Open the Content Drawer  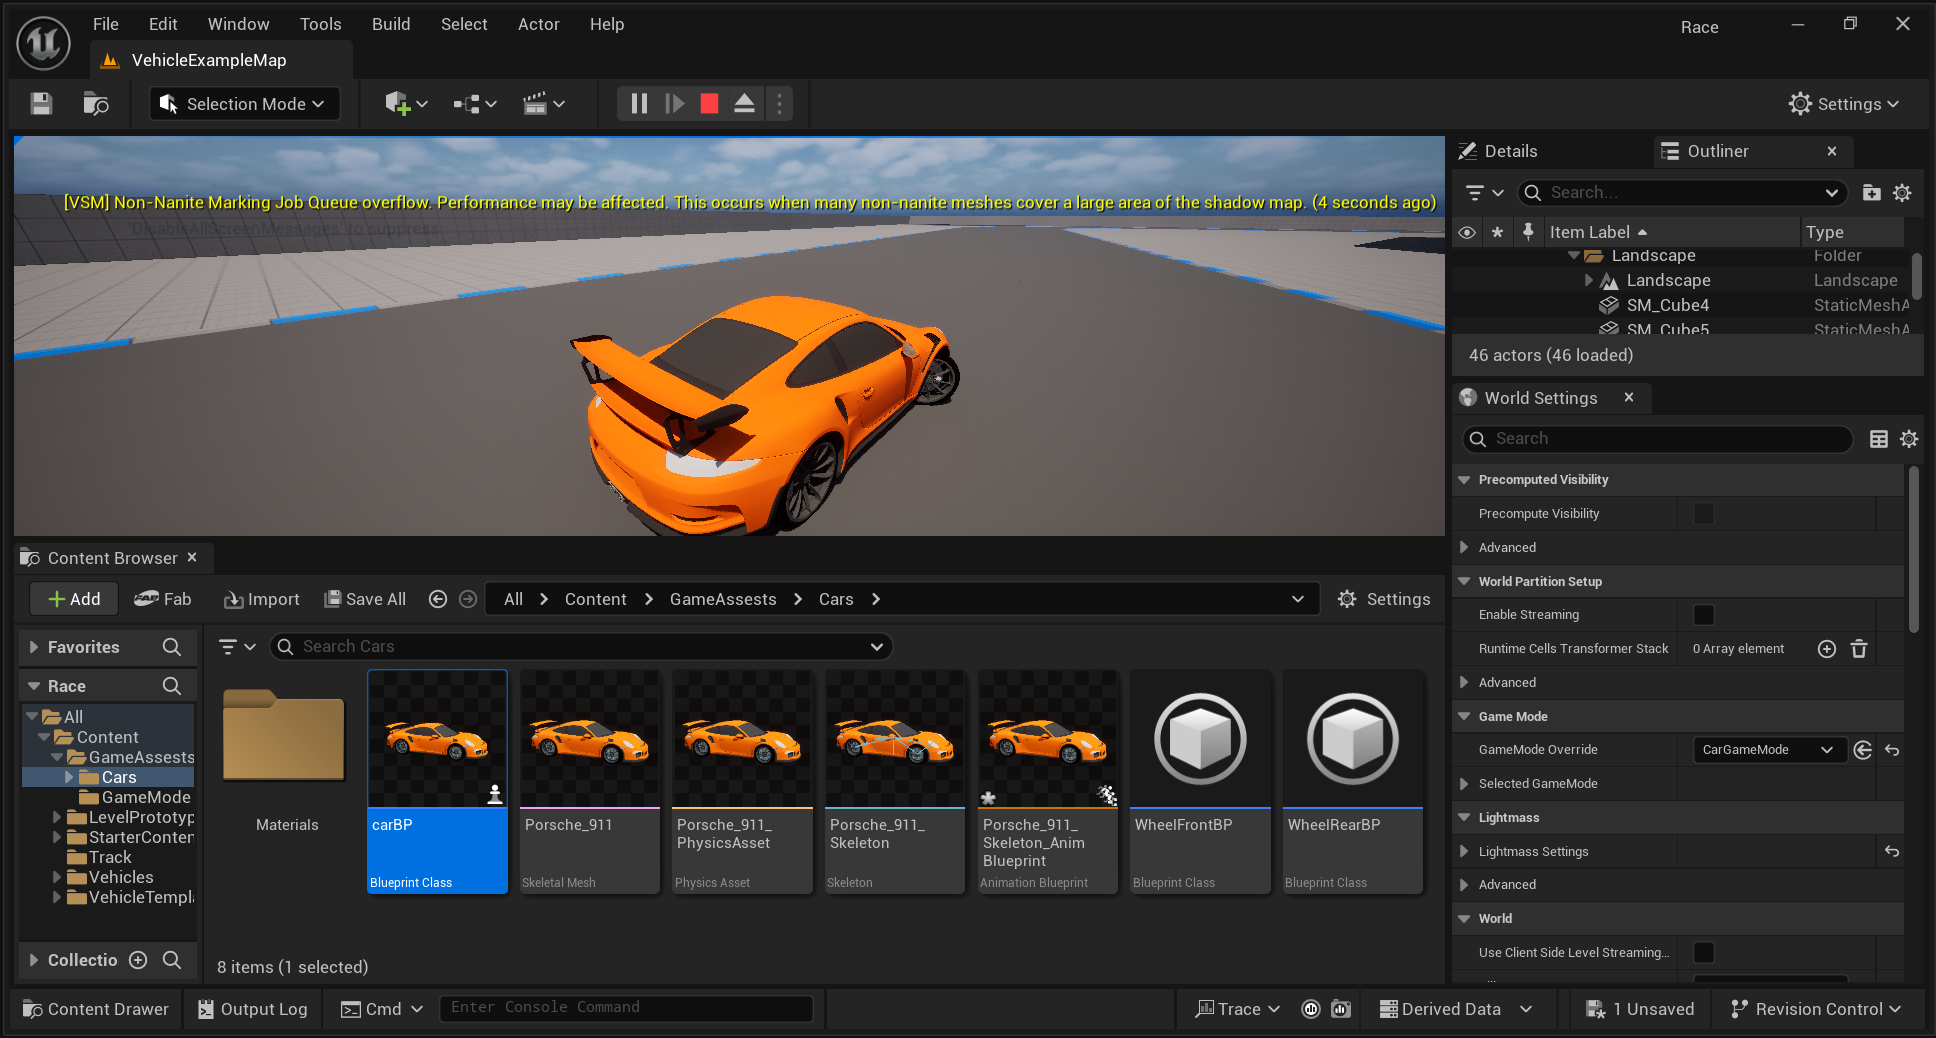coord(96,1009)
